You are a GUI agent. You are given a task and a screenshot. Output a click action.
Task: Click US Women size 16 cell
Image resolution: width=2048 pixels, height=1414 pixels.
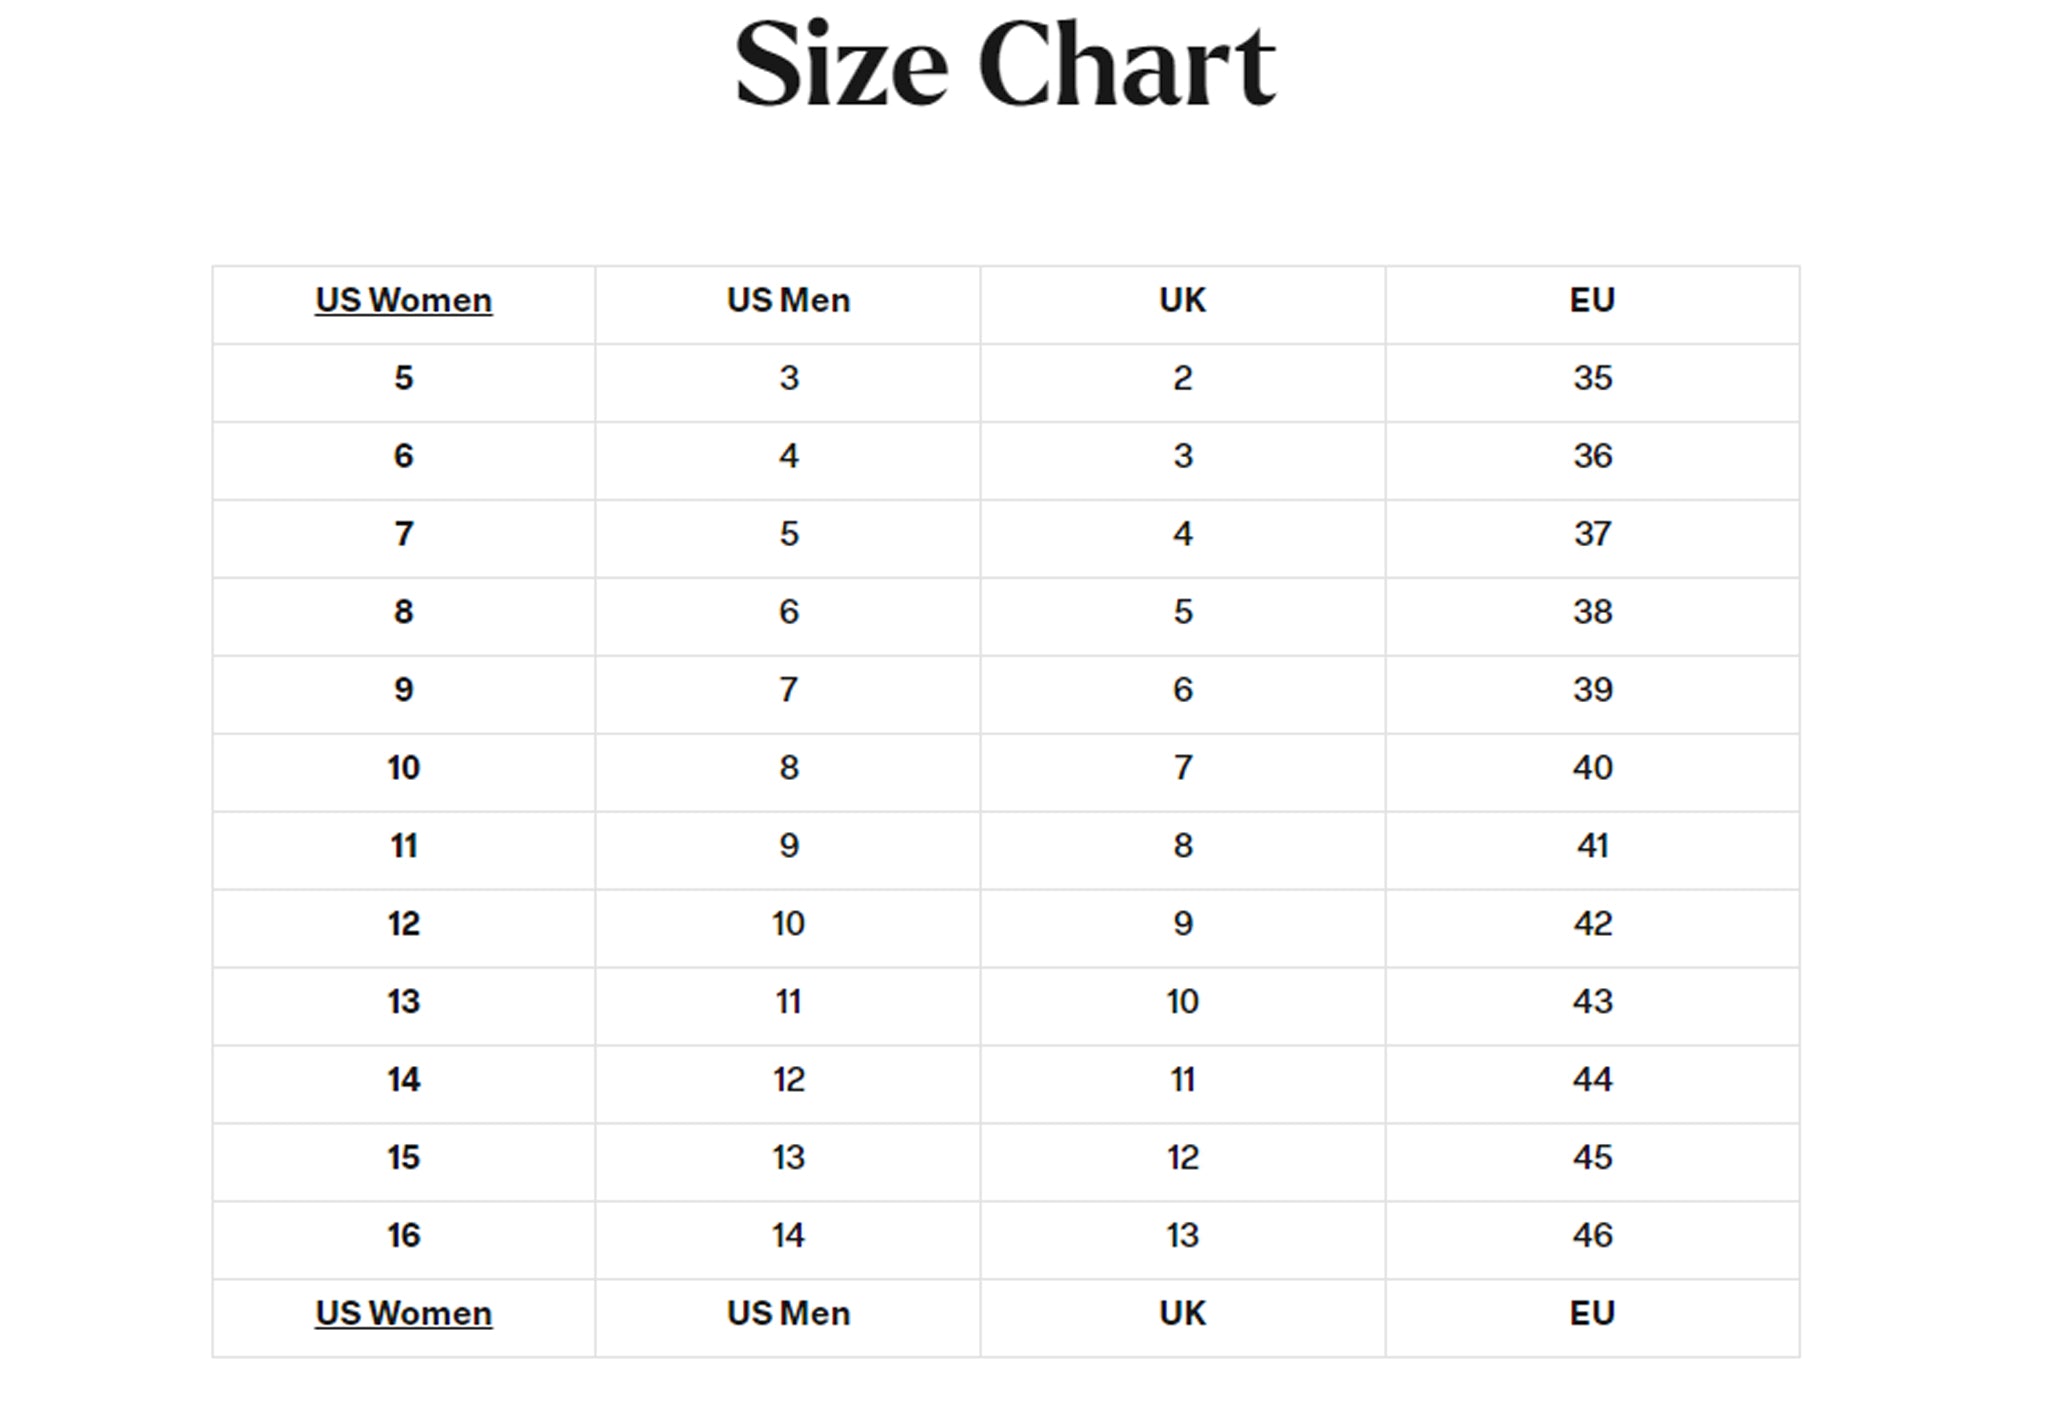click(x=403, y=1236)
